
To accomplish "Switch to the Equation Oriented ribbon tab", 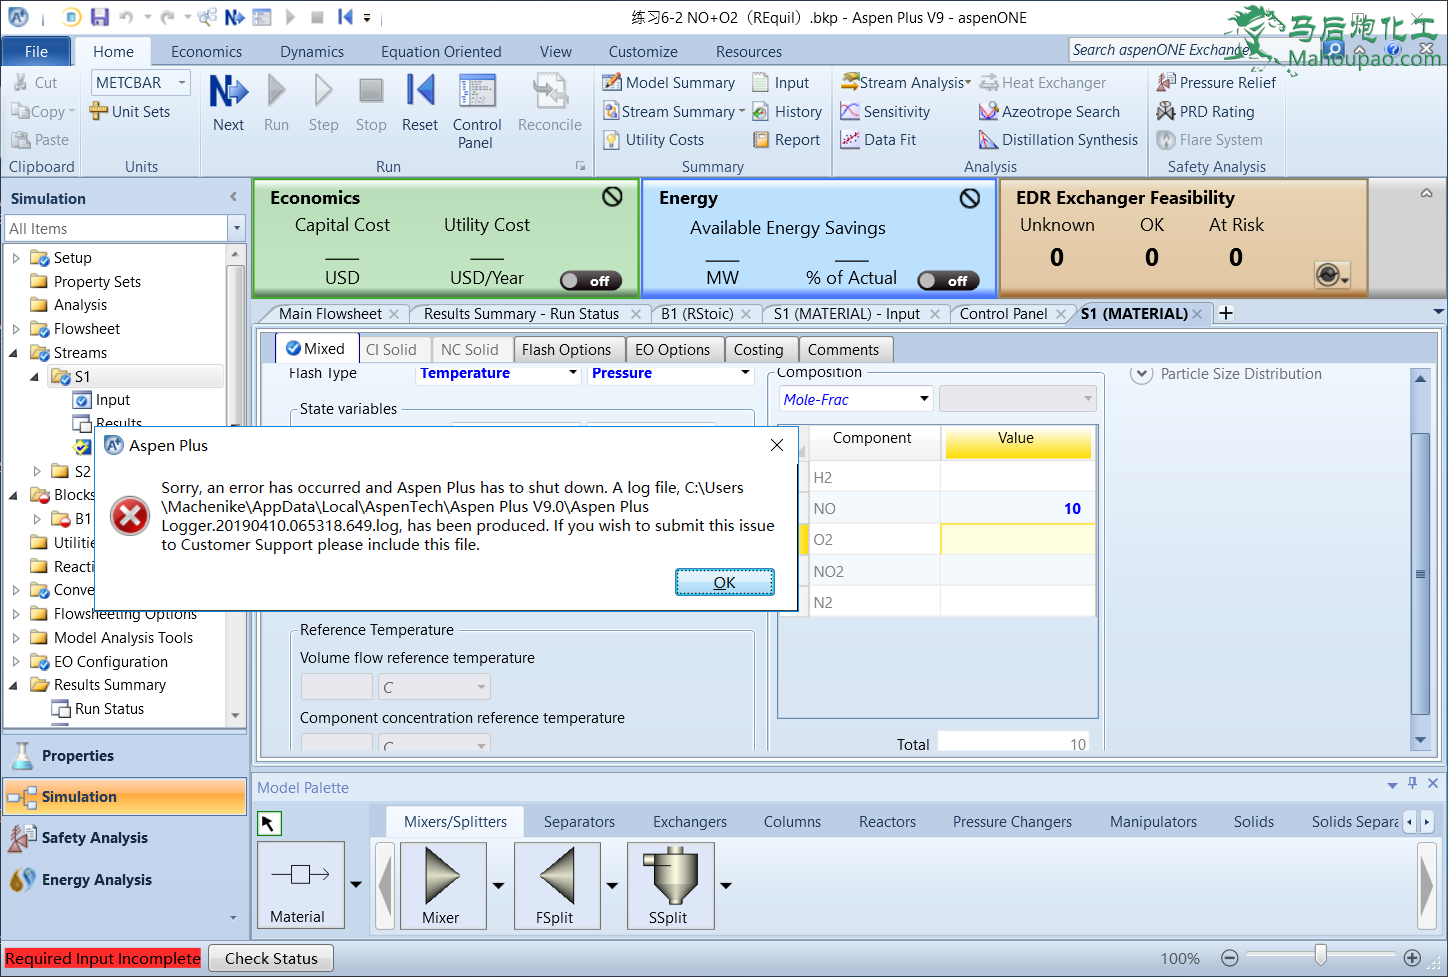I will [x=441, y=52].
